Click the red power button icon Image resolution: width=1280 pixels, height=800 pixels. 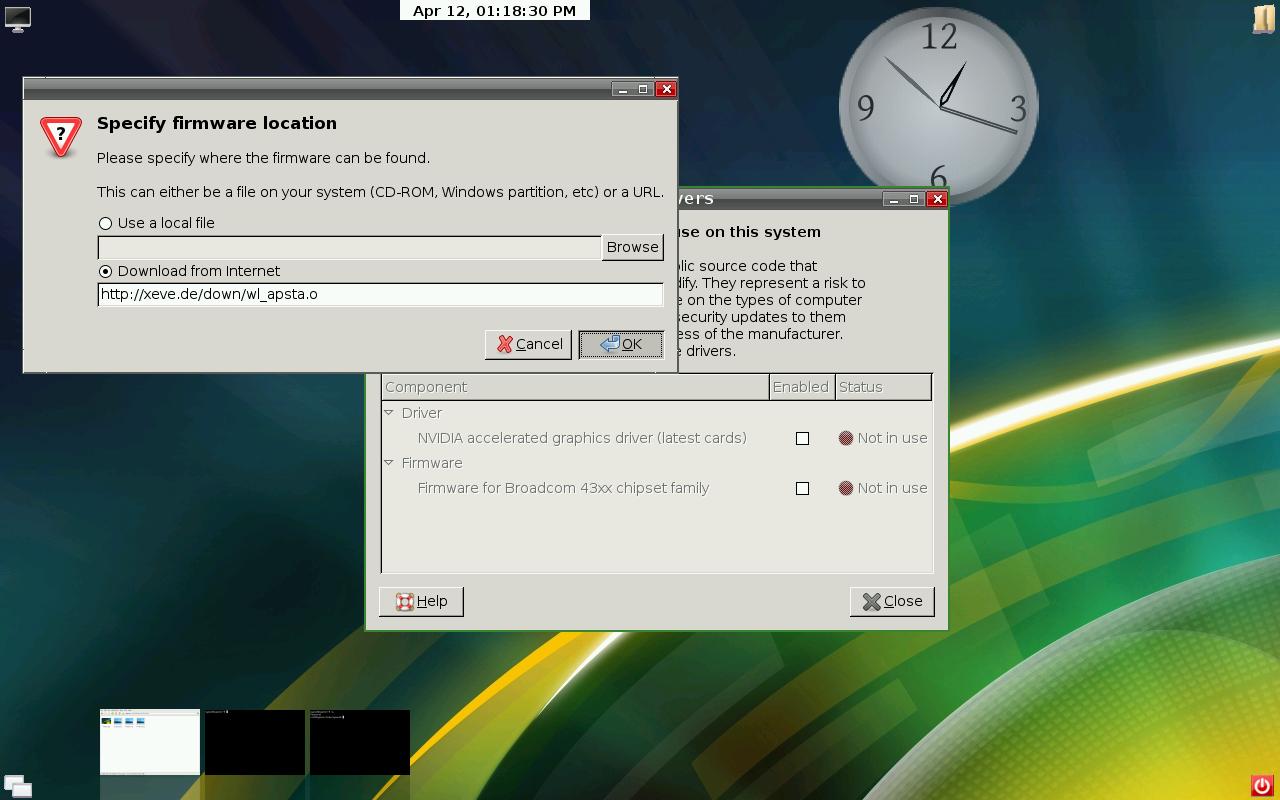[1261, 786]
